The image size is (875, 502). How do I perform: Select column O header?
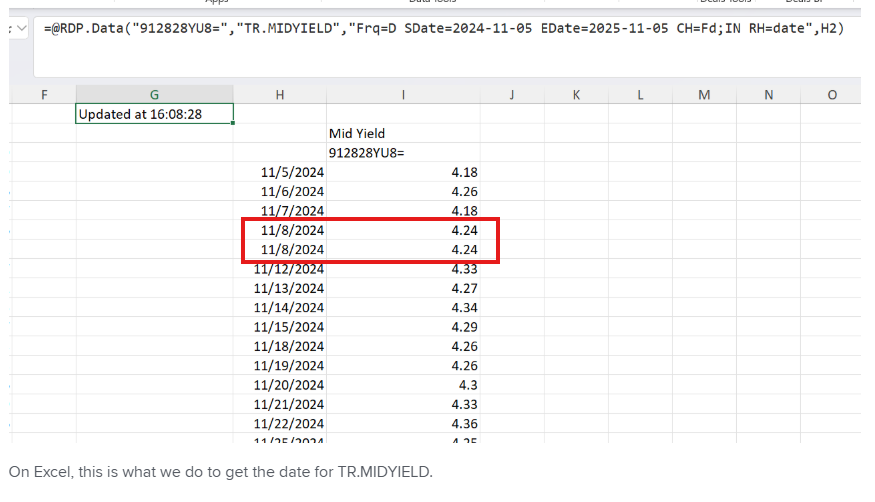tap(831, 95)
